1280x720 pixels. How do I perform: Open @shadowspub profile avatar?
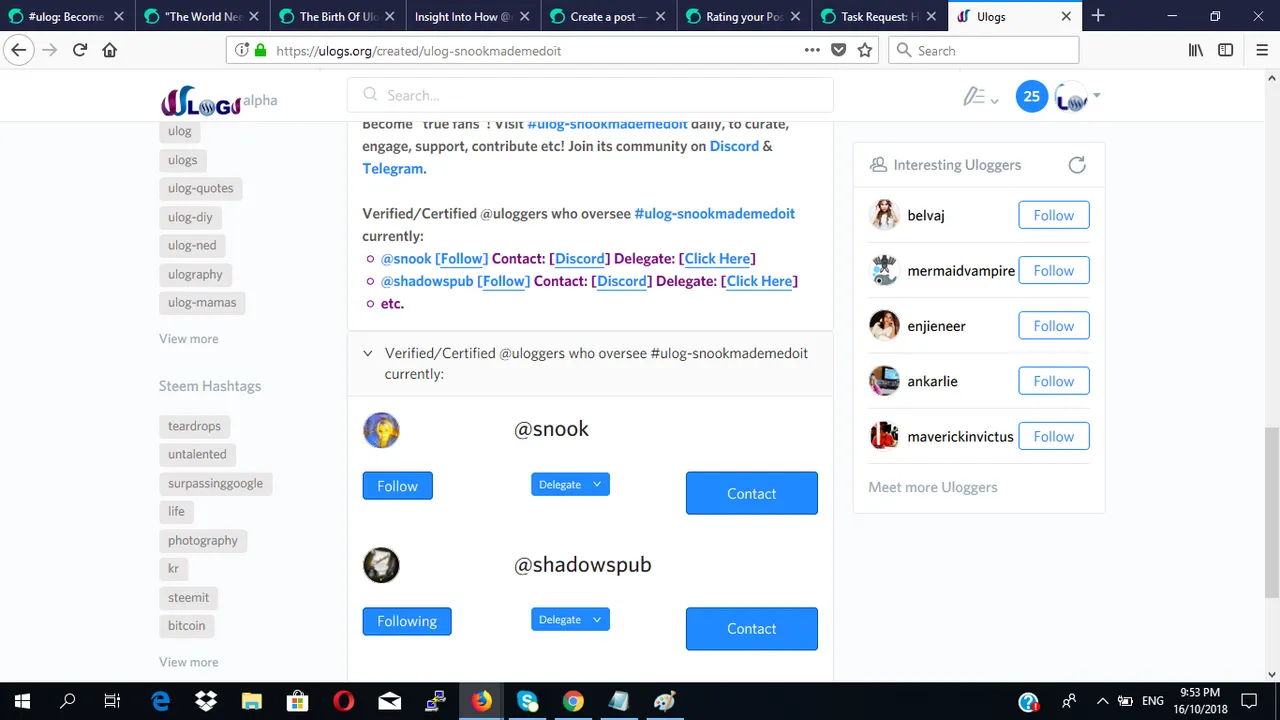pos(381,565)
